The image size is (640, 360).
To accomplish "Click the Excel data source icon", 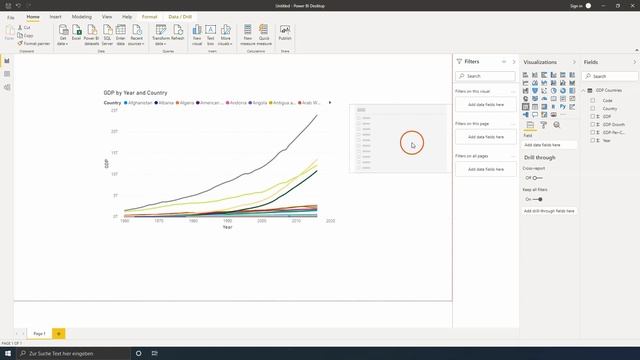I will (x=76, y=32).
